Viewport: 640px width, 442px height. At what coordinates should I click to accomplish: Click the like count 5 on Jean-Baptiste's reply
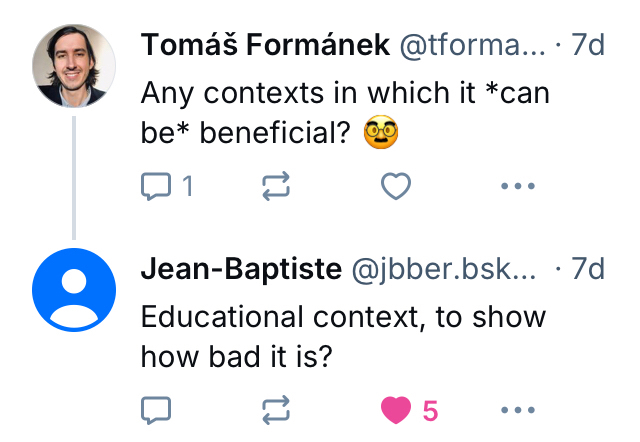coord(430,410)
